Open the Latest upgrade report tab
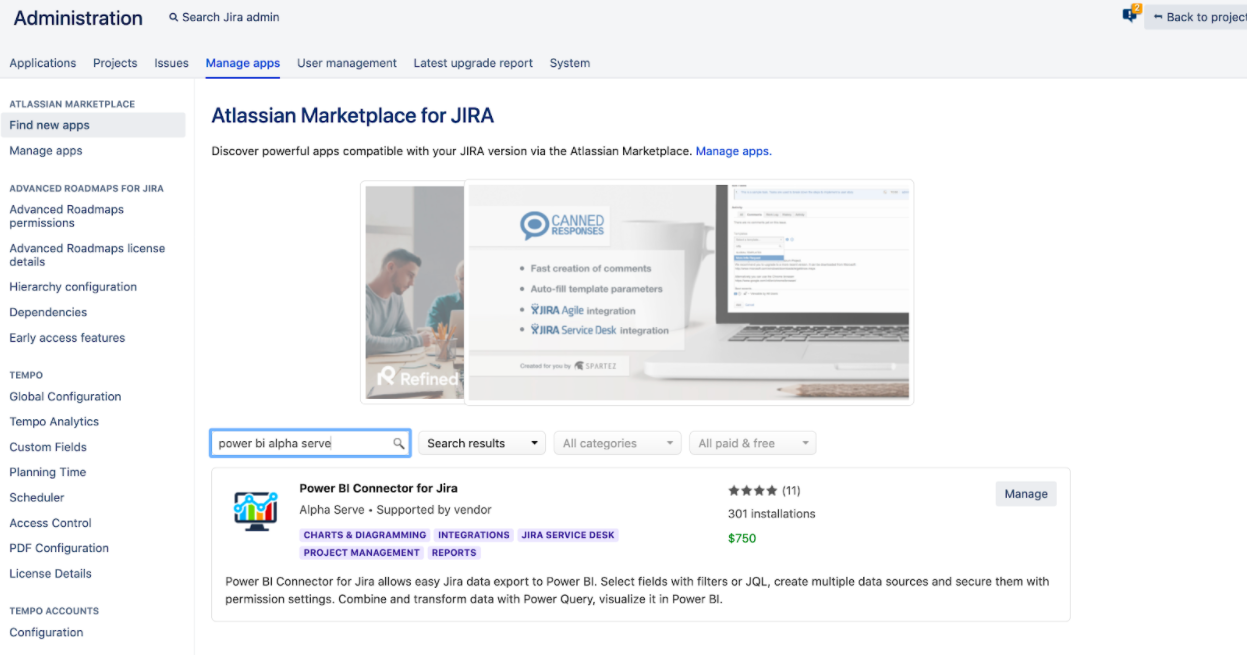 coord(473,63)
